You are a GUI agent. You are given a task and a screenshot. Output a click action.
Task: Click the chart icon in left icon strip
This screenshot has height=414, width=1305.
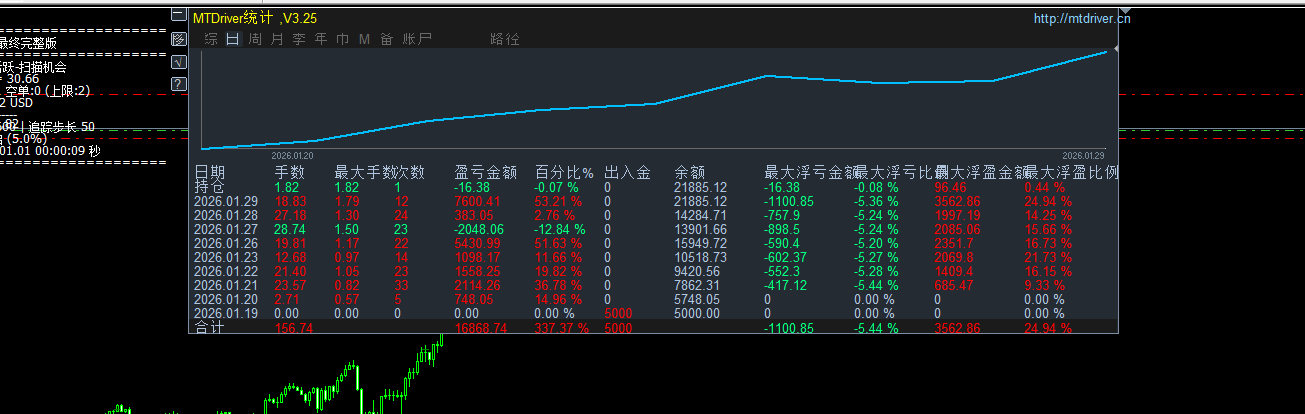point(179,39)
